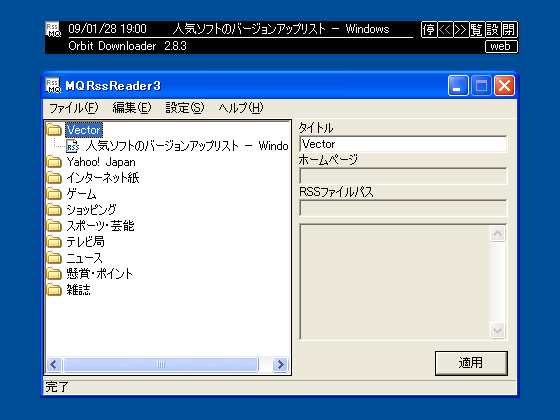Screen dimensions: 560x420
Task: Advance to next headline with >> button
Action: click(461, 29)
